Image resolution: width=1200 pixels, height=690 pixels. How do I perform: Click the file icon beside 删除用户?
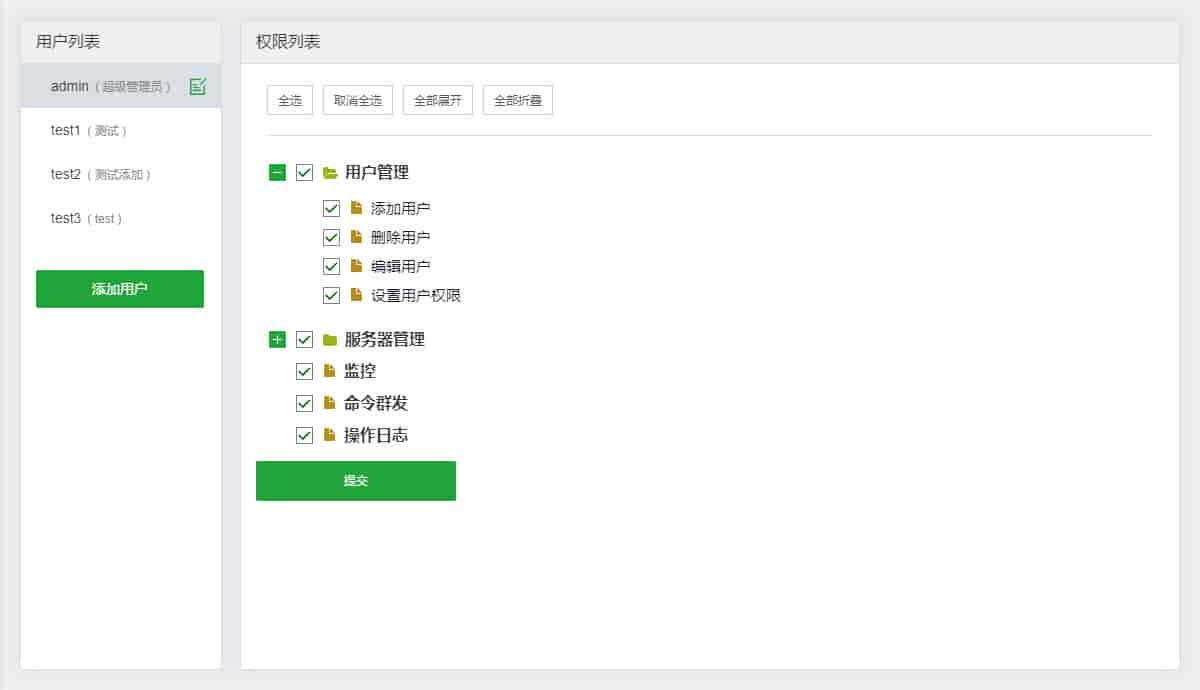(357, 237)
